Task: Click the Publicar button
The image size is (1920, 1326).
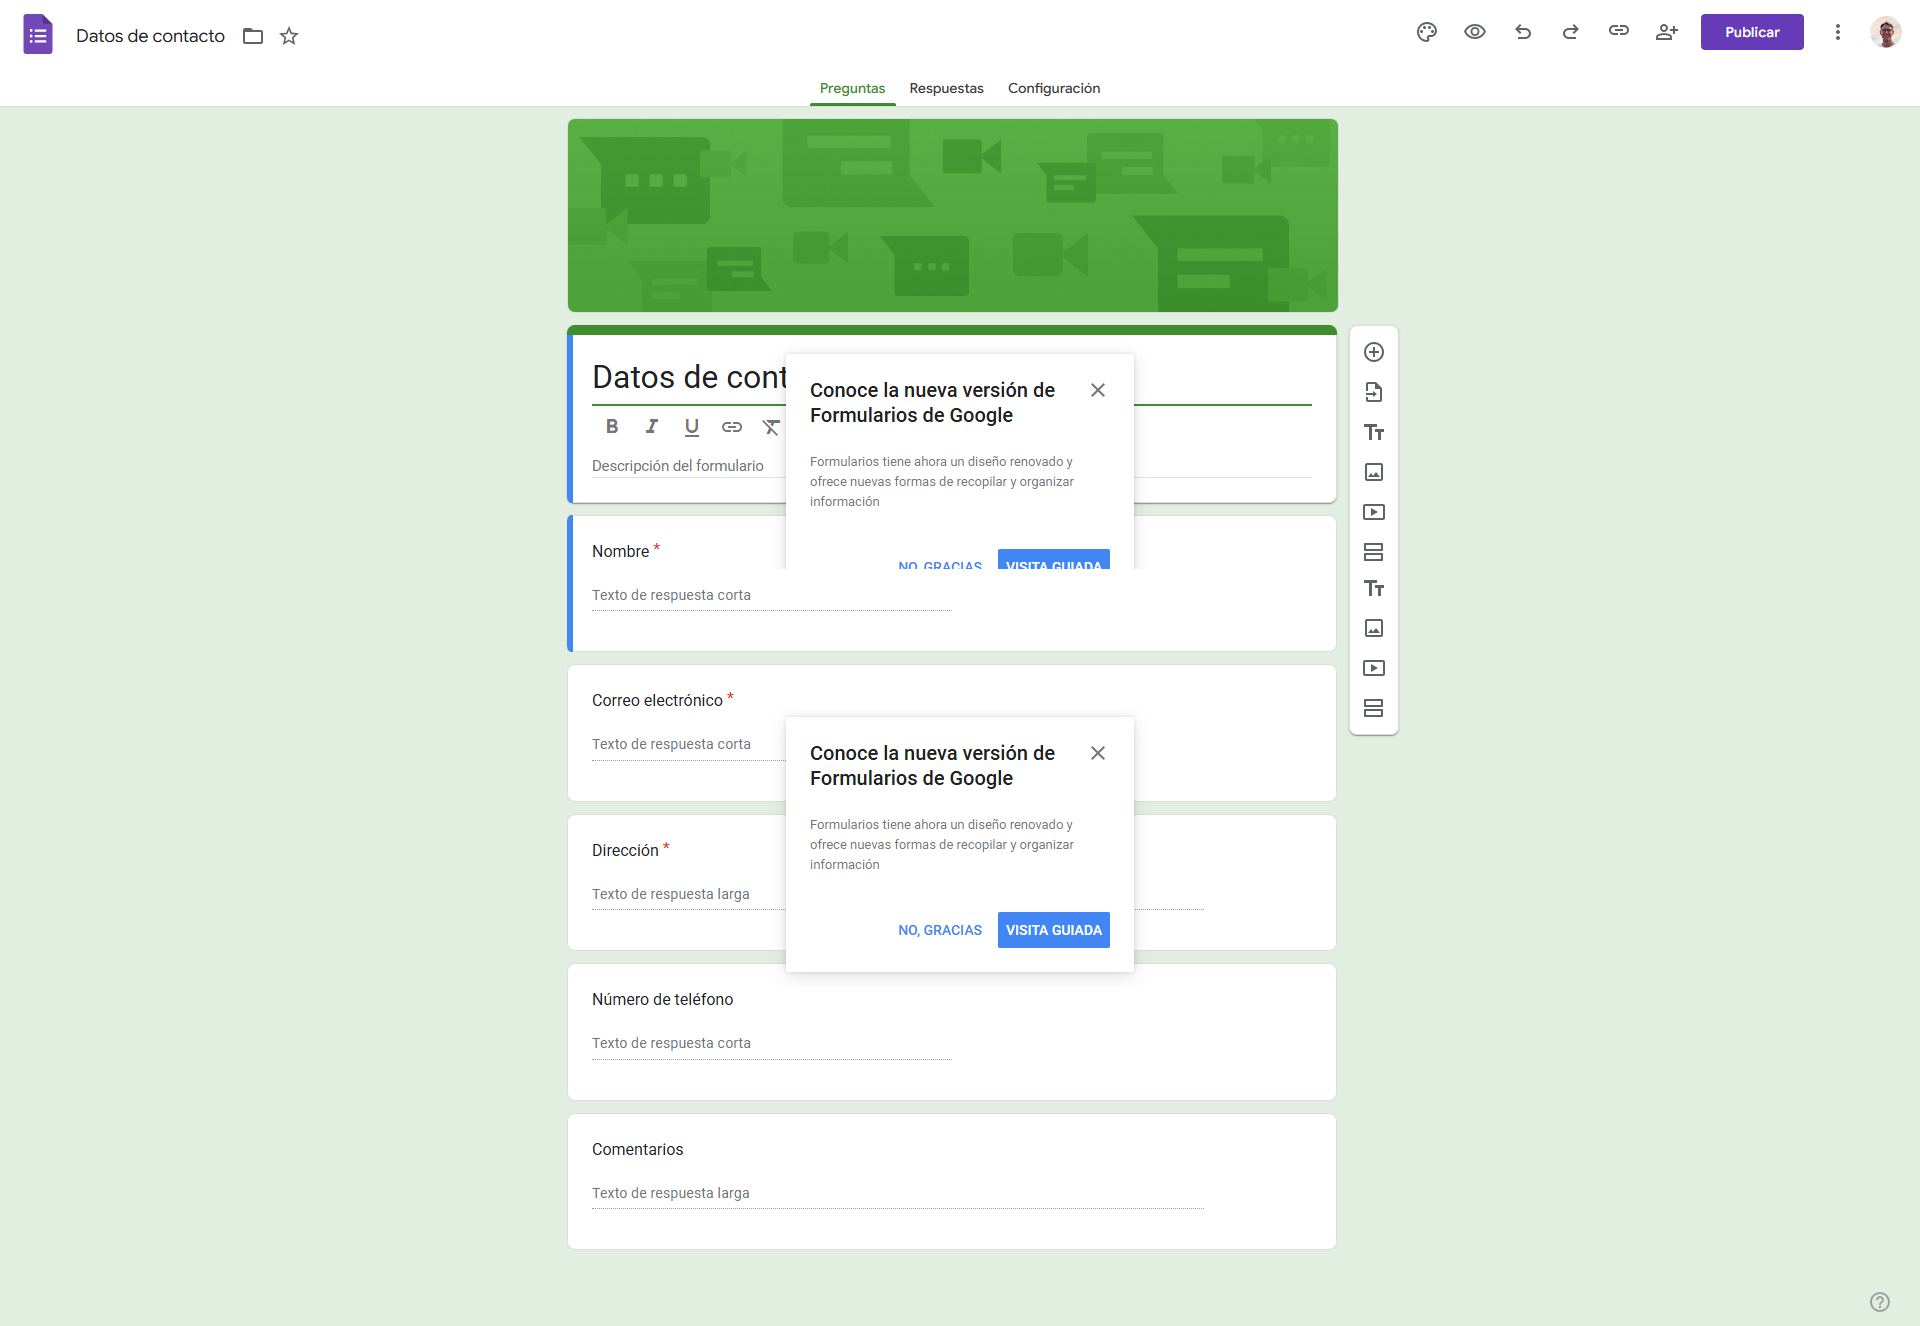Action: (1752, 32)
